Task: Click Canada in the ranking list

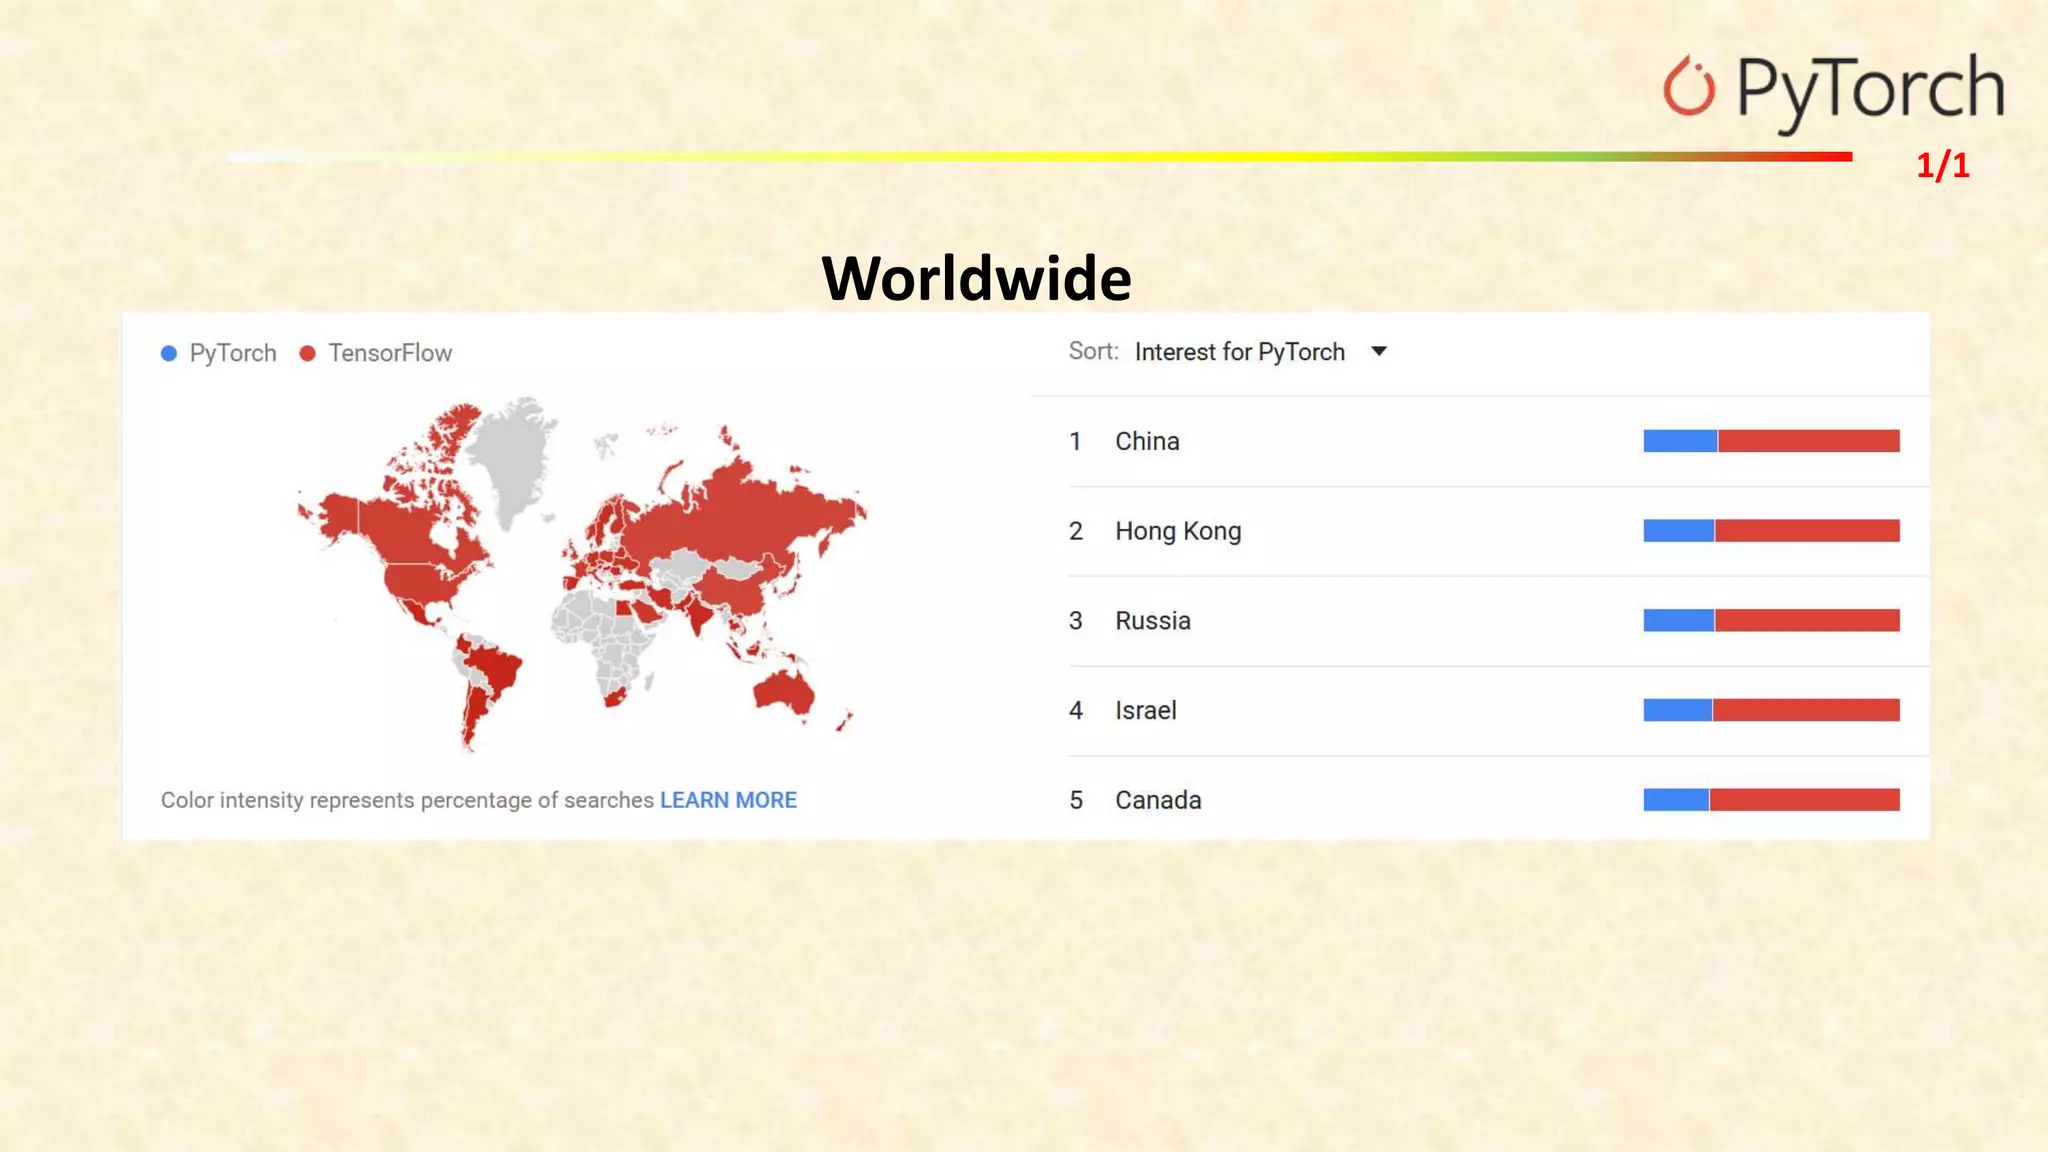Action: point(1158,800)
